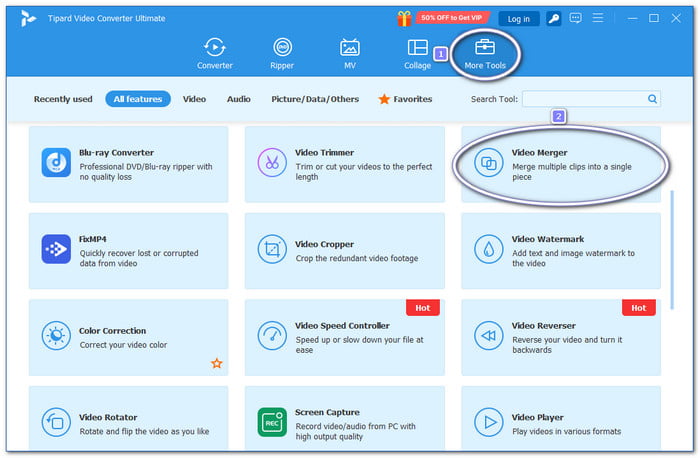The height and width of the screenshot is (458, 700).
Task: Open the More Tools toolbox
Action: click(485, 54)
